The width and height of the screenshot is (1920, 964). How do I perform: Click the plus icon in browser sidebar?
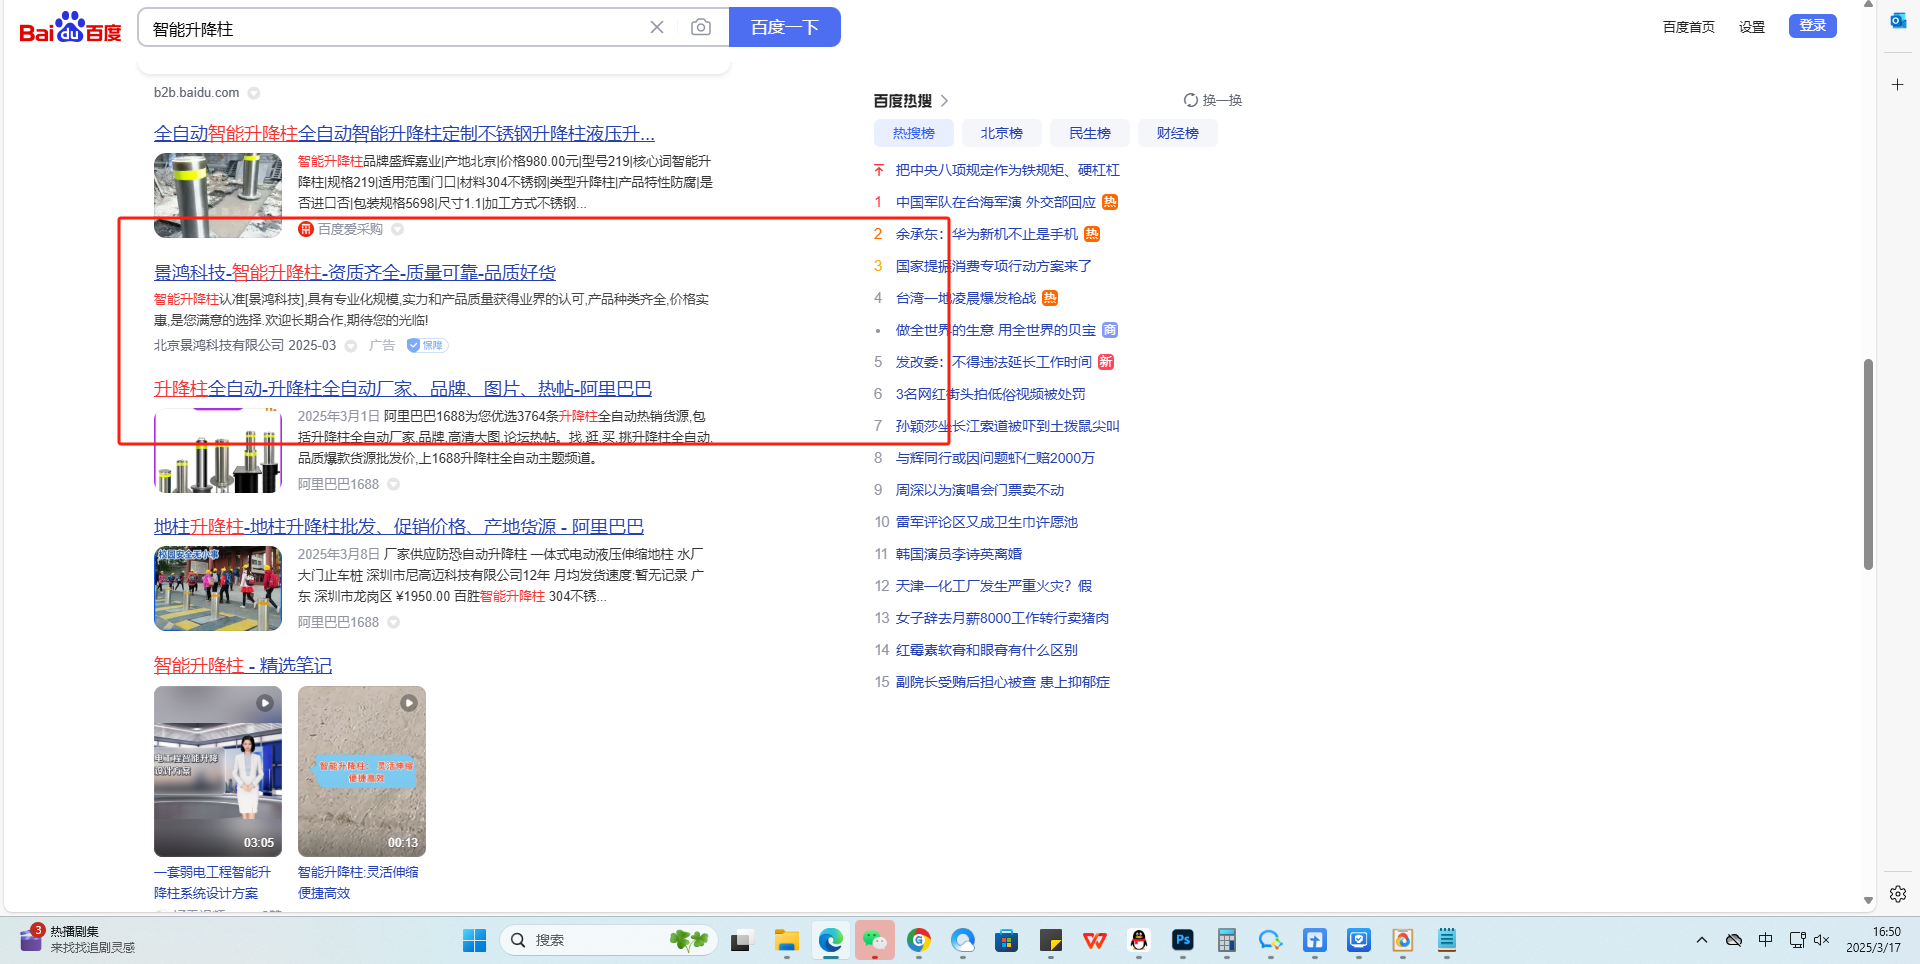click(x=1897, y=85)
